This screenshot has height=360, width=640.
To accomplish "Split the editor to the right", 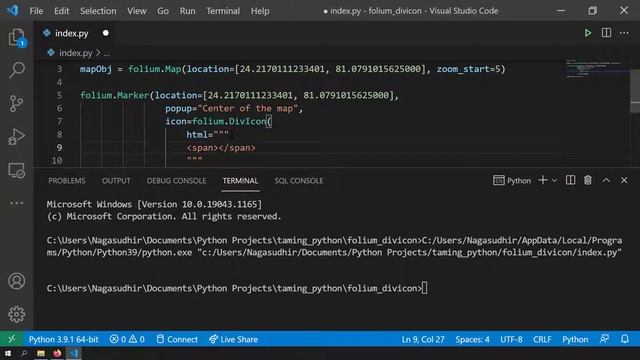I will (607, 33).
